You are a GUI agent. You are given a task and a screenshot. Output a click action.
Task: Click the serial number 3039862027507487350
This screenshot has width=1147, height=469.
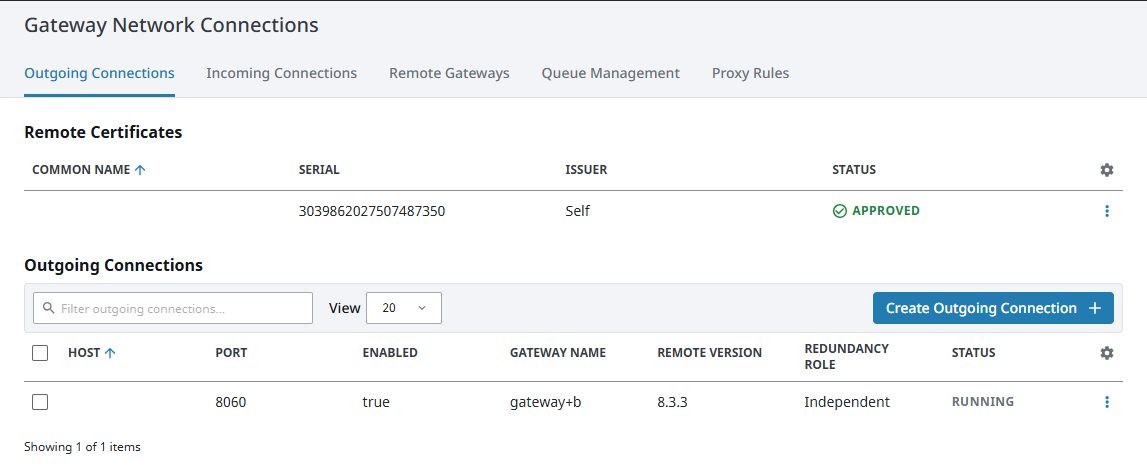372,211
